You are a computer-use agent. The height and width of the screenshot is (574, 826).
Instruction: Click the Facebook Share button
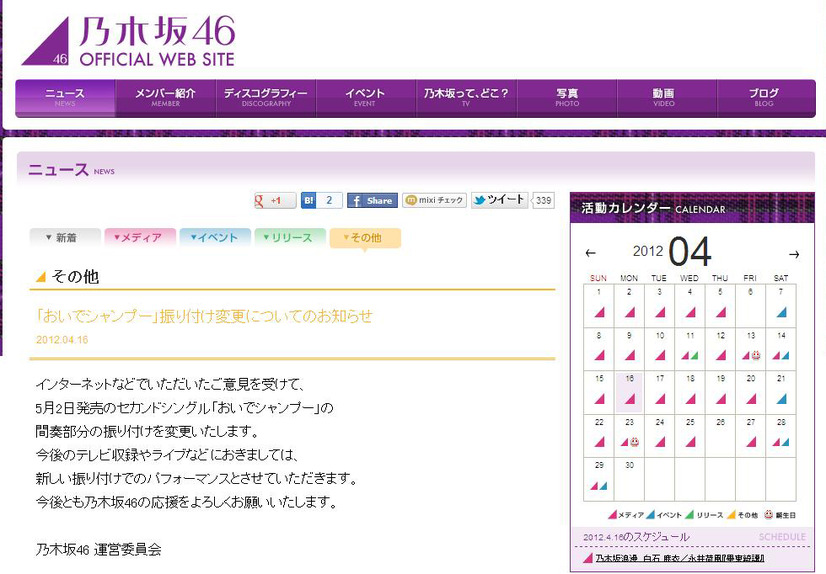pos(372,201)
